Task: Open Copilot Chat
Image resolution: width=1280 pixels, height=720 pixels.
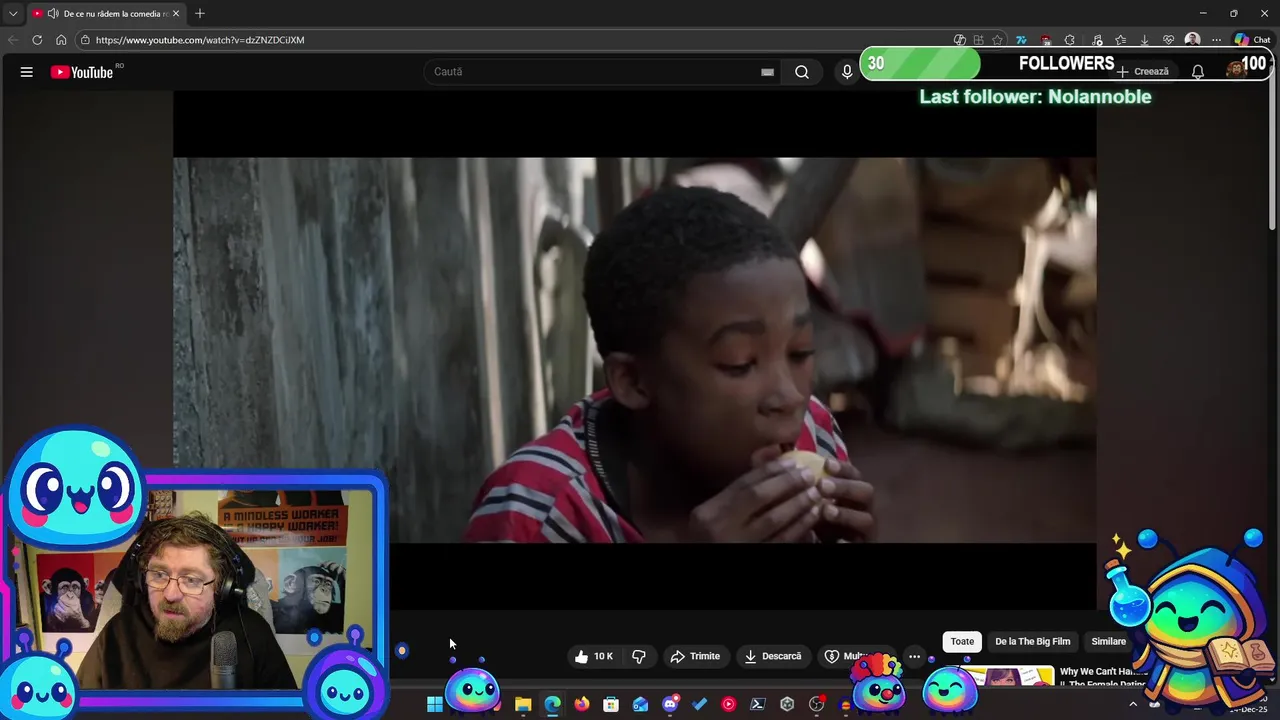Action: (1252, 40)
